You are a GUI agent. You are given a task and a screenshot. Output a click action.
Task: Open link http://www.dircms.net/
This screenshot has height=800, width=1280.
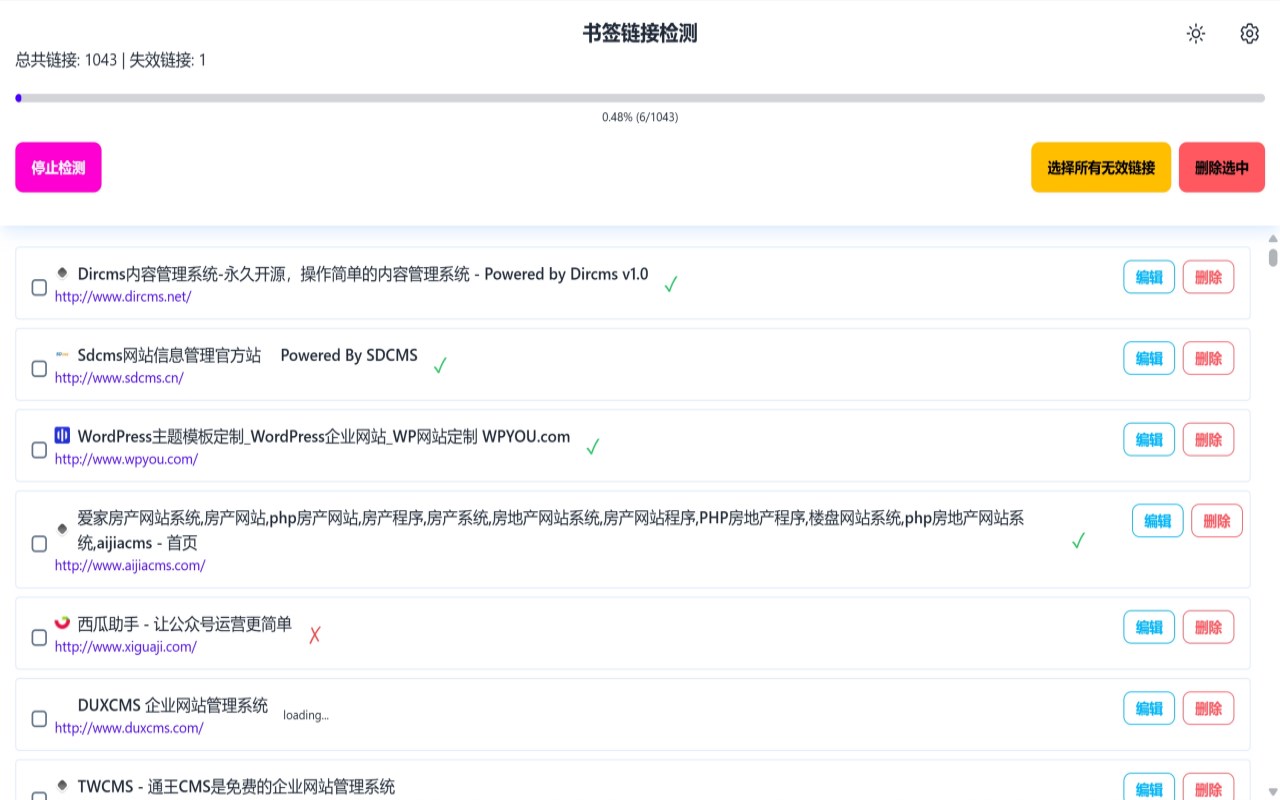point(123,297)
